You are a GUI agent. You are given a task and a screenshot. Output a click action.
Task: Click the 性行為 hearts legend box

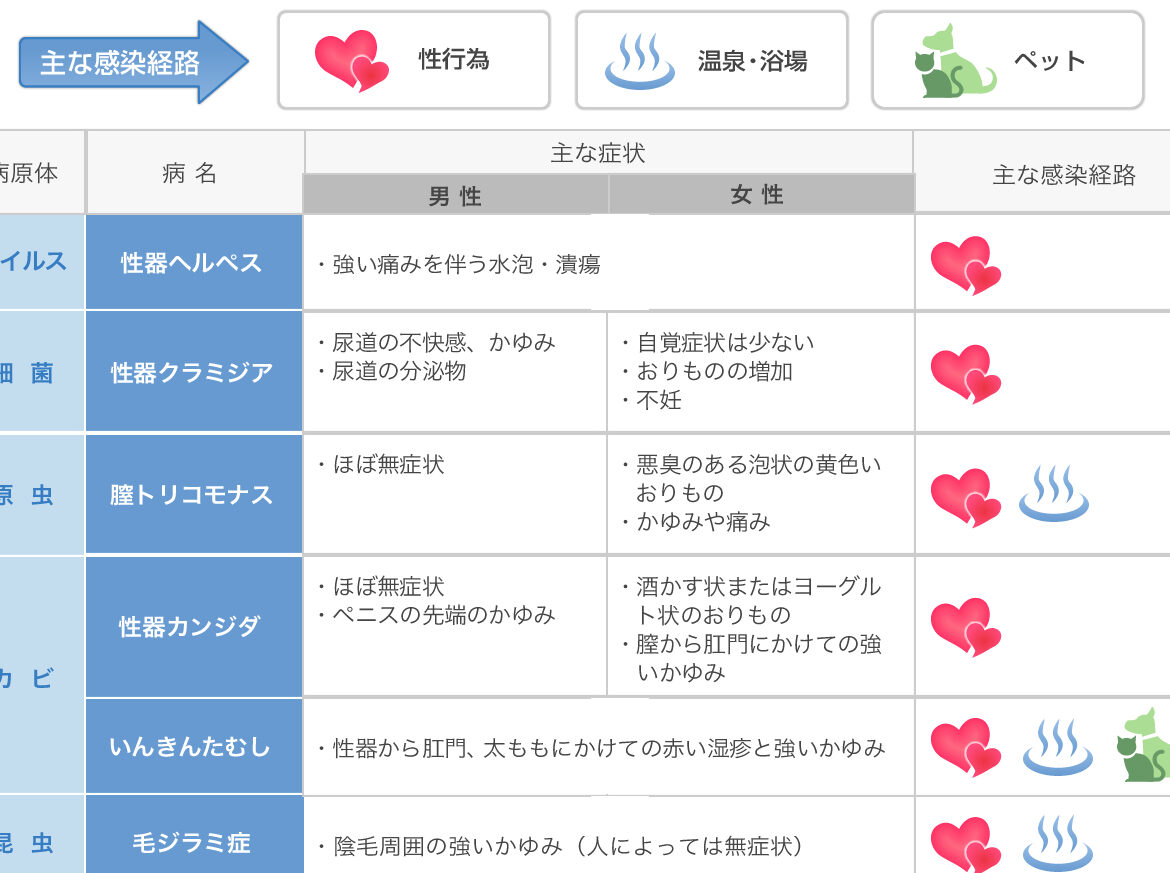[x=414, y=60]
